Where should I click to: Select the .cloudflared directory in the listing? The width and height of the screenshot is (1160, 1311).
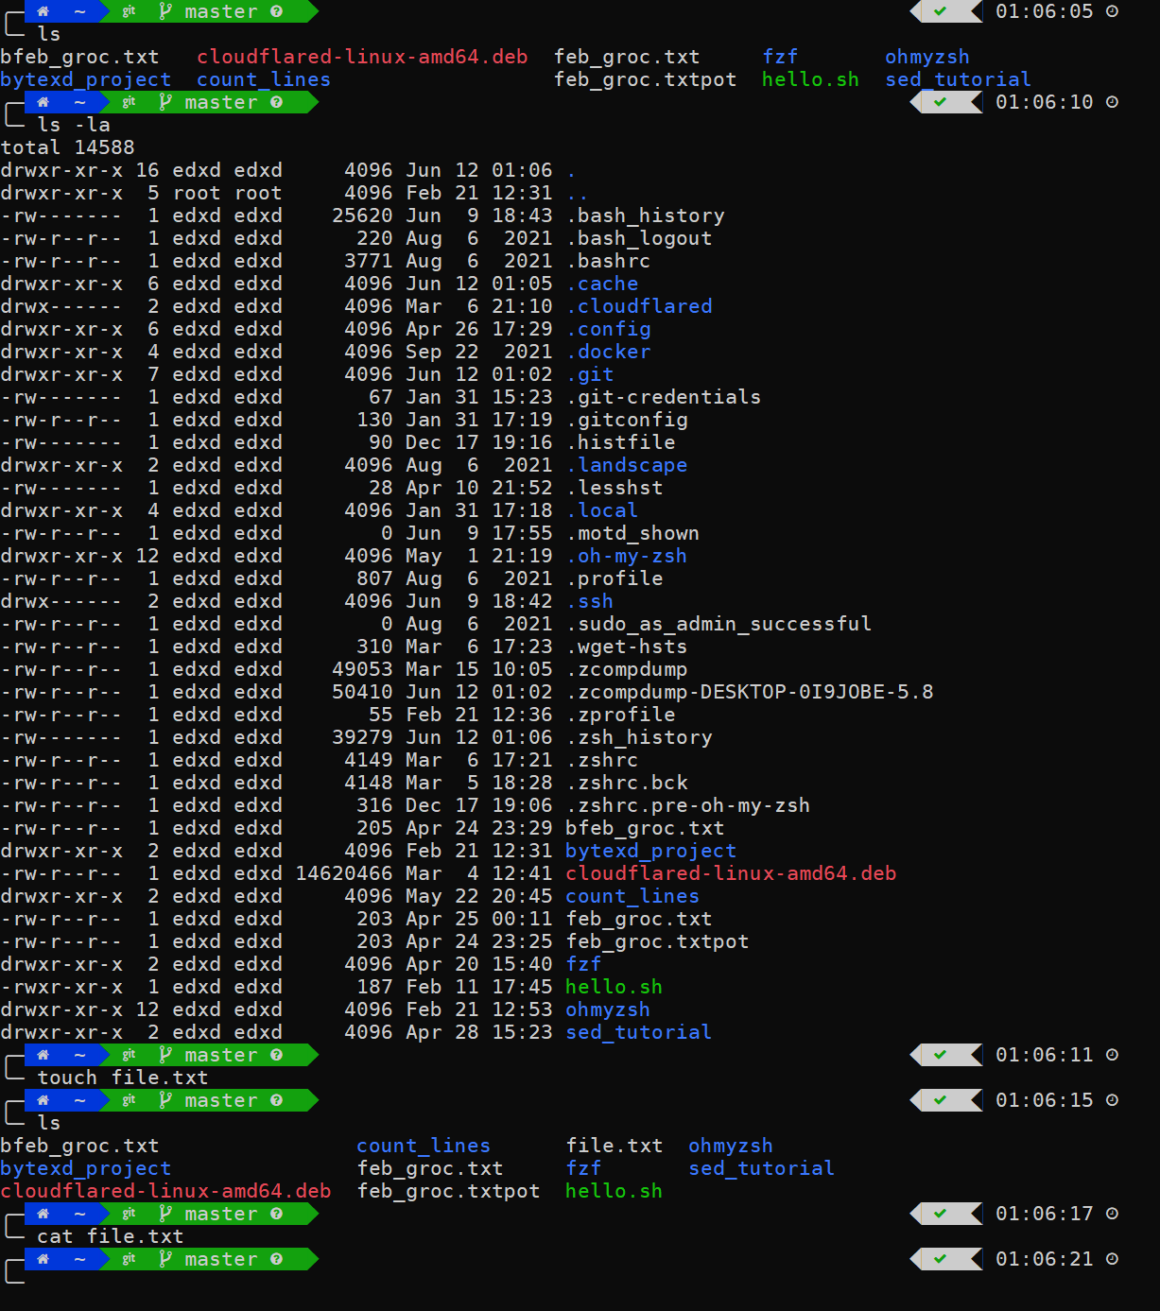[x=640, y=306]
